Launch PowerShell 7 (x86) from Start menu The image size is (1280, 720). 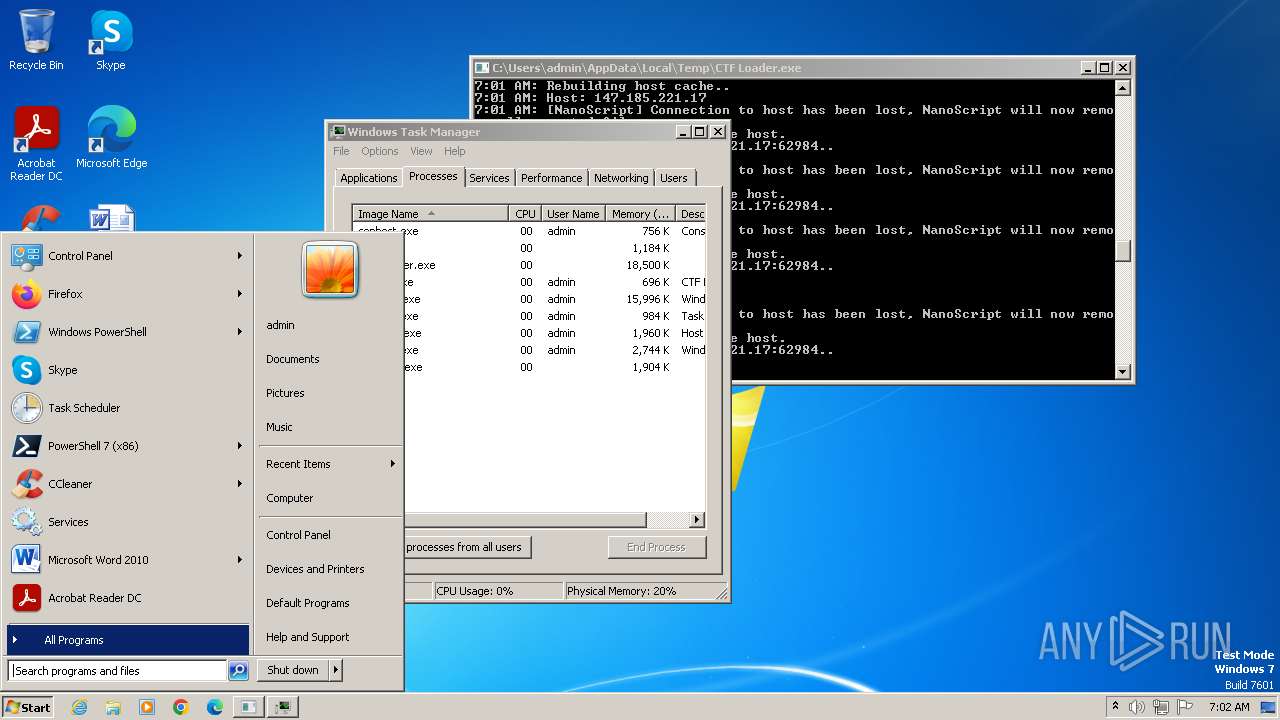tap(127, 446)
